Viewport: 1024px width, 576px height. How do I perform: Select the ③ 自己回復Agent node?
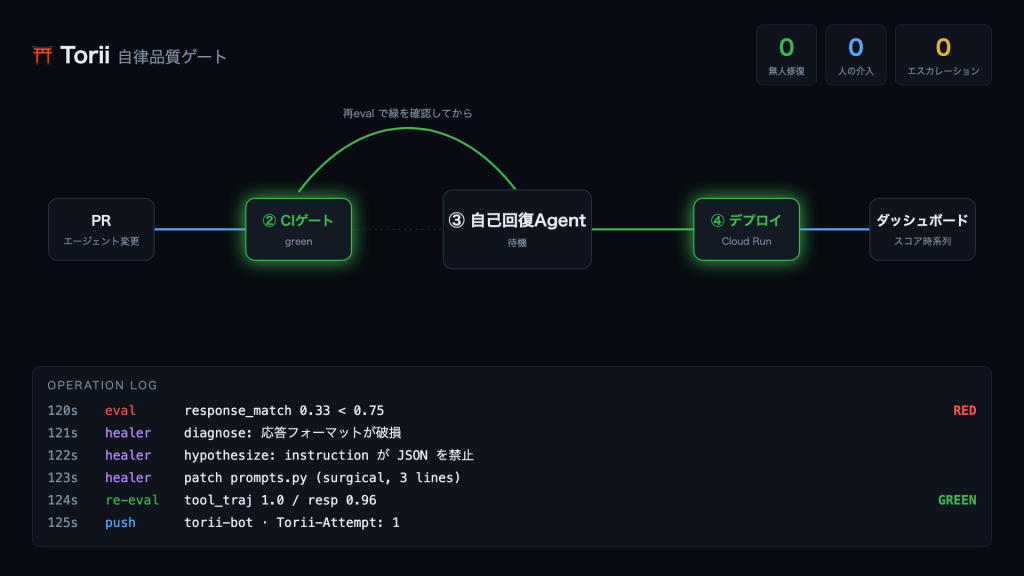click(517, 229)
